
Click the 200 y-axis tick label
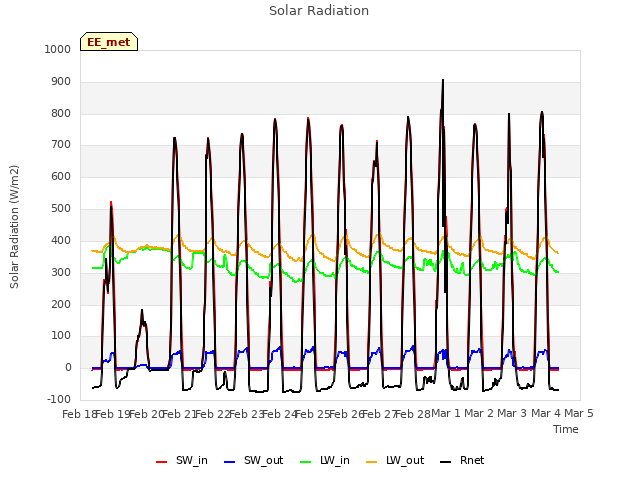[x=61, y=304]
